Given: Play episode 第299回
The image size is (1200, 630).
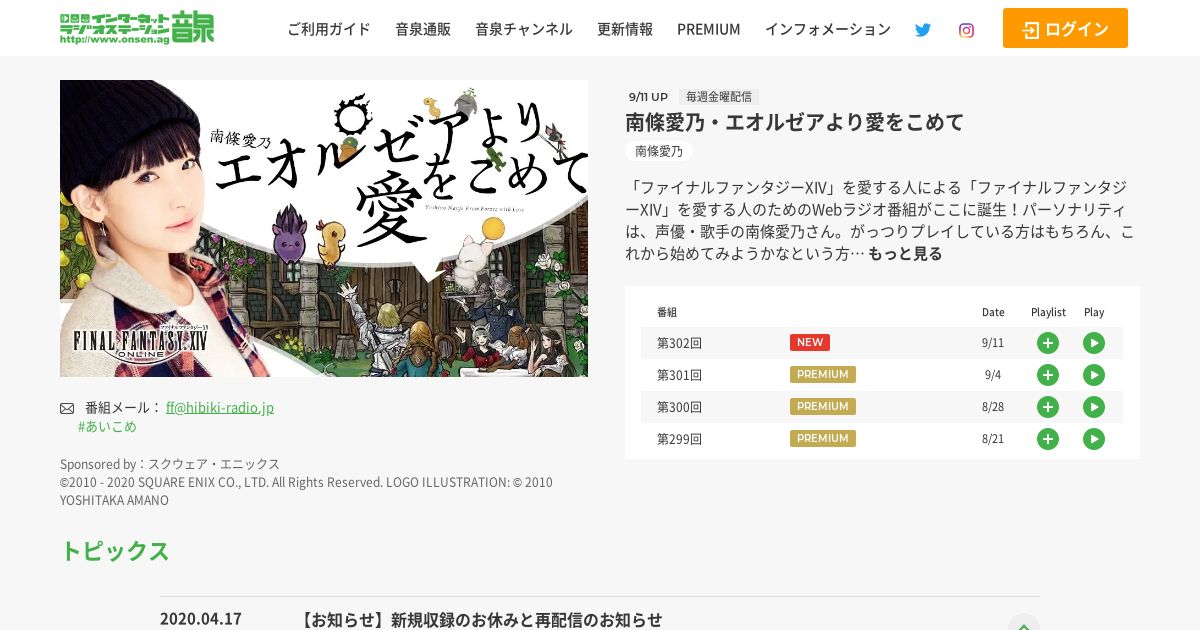Looking at the screenshot, I should point(1094,439).
